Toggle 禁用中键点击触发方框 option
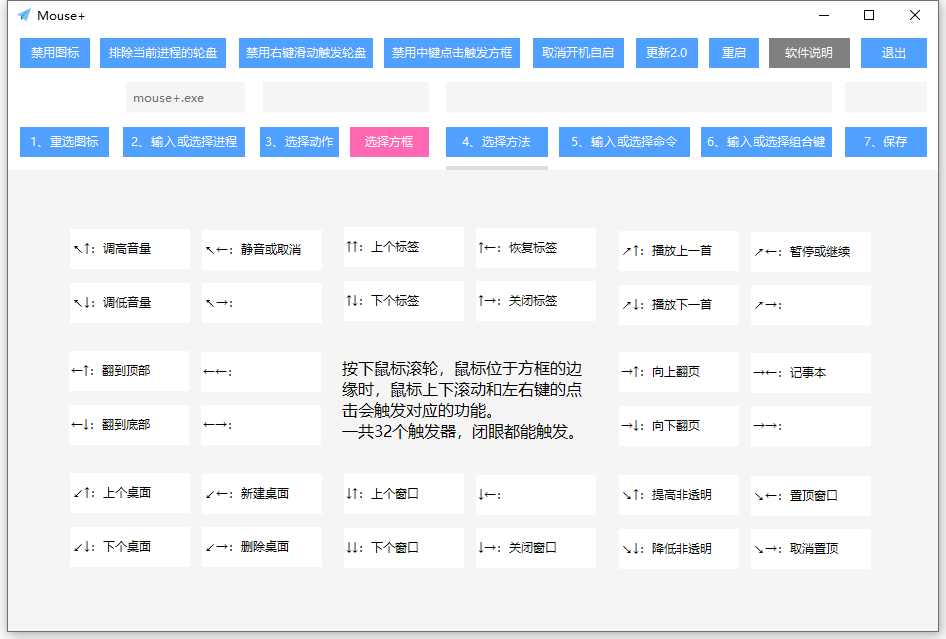 click(452, 53)
